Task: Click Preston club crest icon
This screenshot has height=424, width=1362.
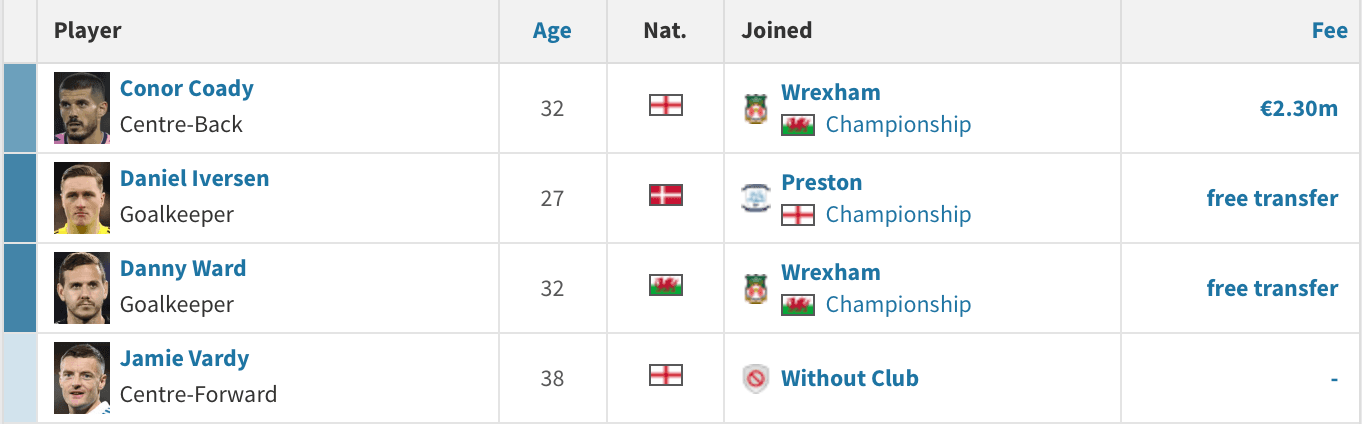Action: [x=755, y=198]
